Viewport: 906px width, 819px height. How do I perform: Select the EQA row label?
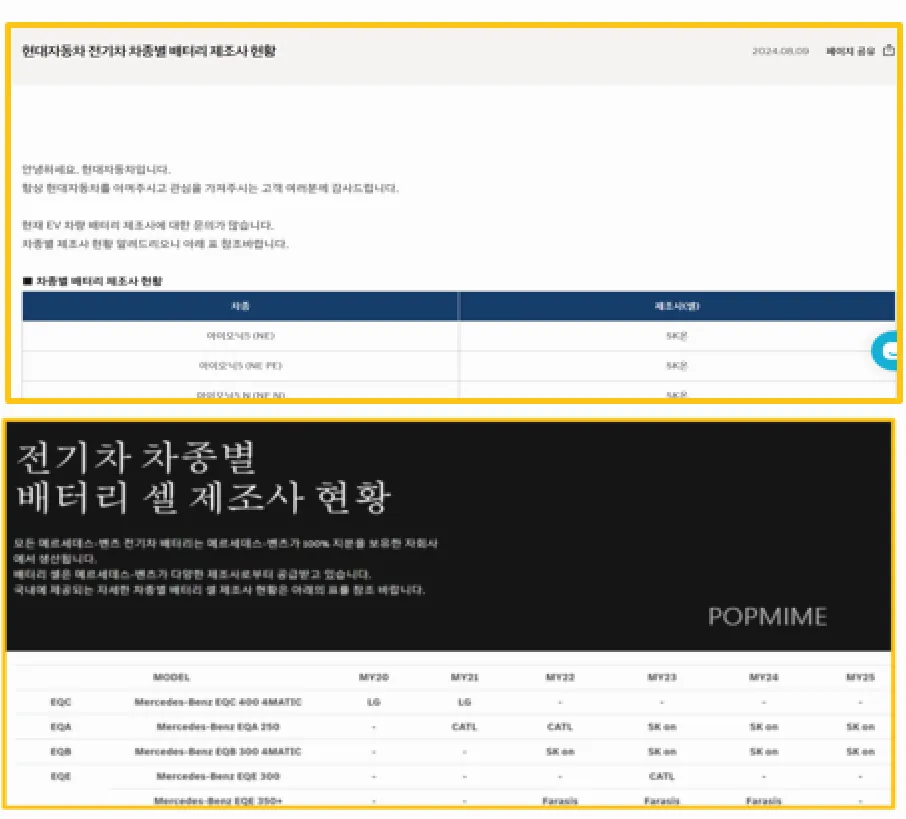[x=61, y=727]
